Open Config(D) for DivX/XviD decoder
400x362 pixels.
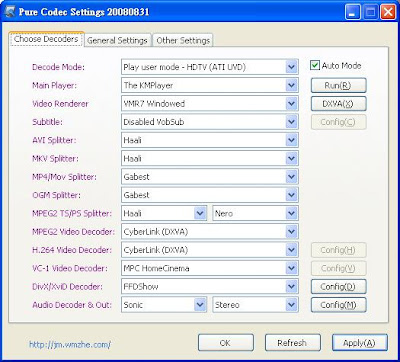[339, 286]
